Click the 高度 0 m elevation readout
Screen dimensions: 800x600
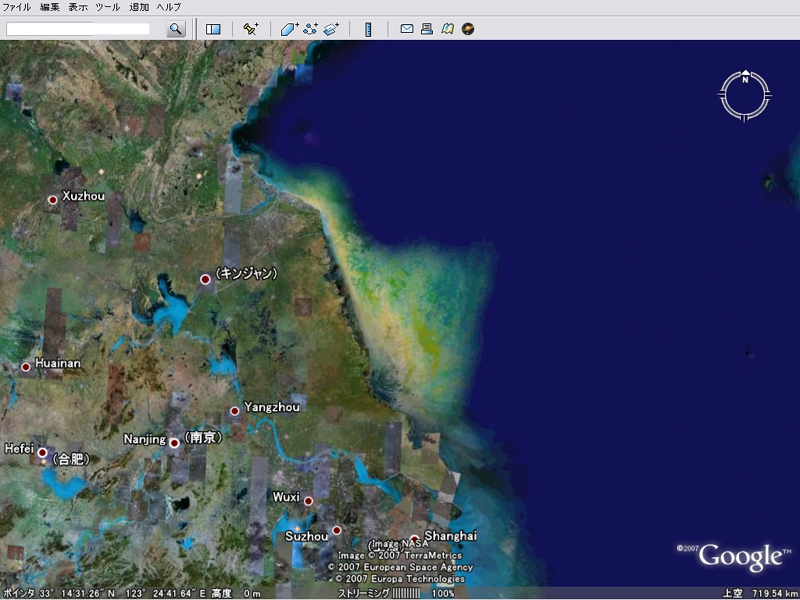pos(236,593)
